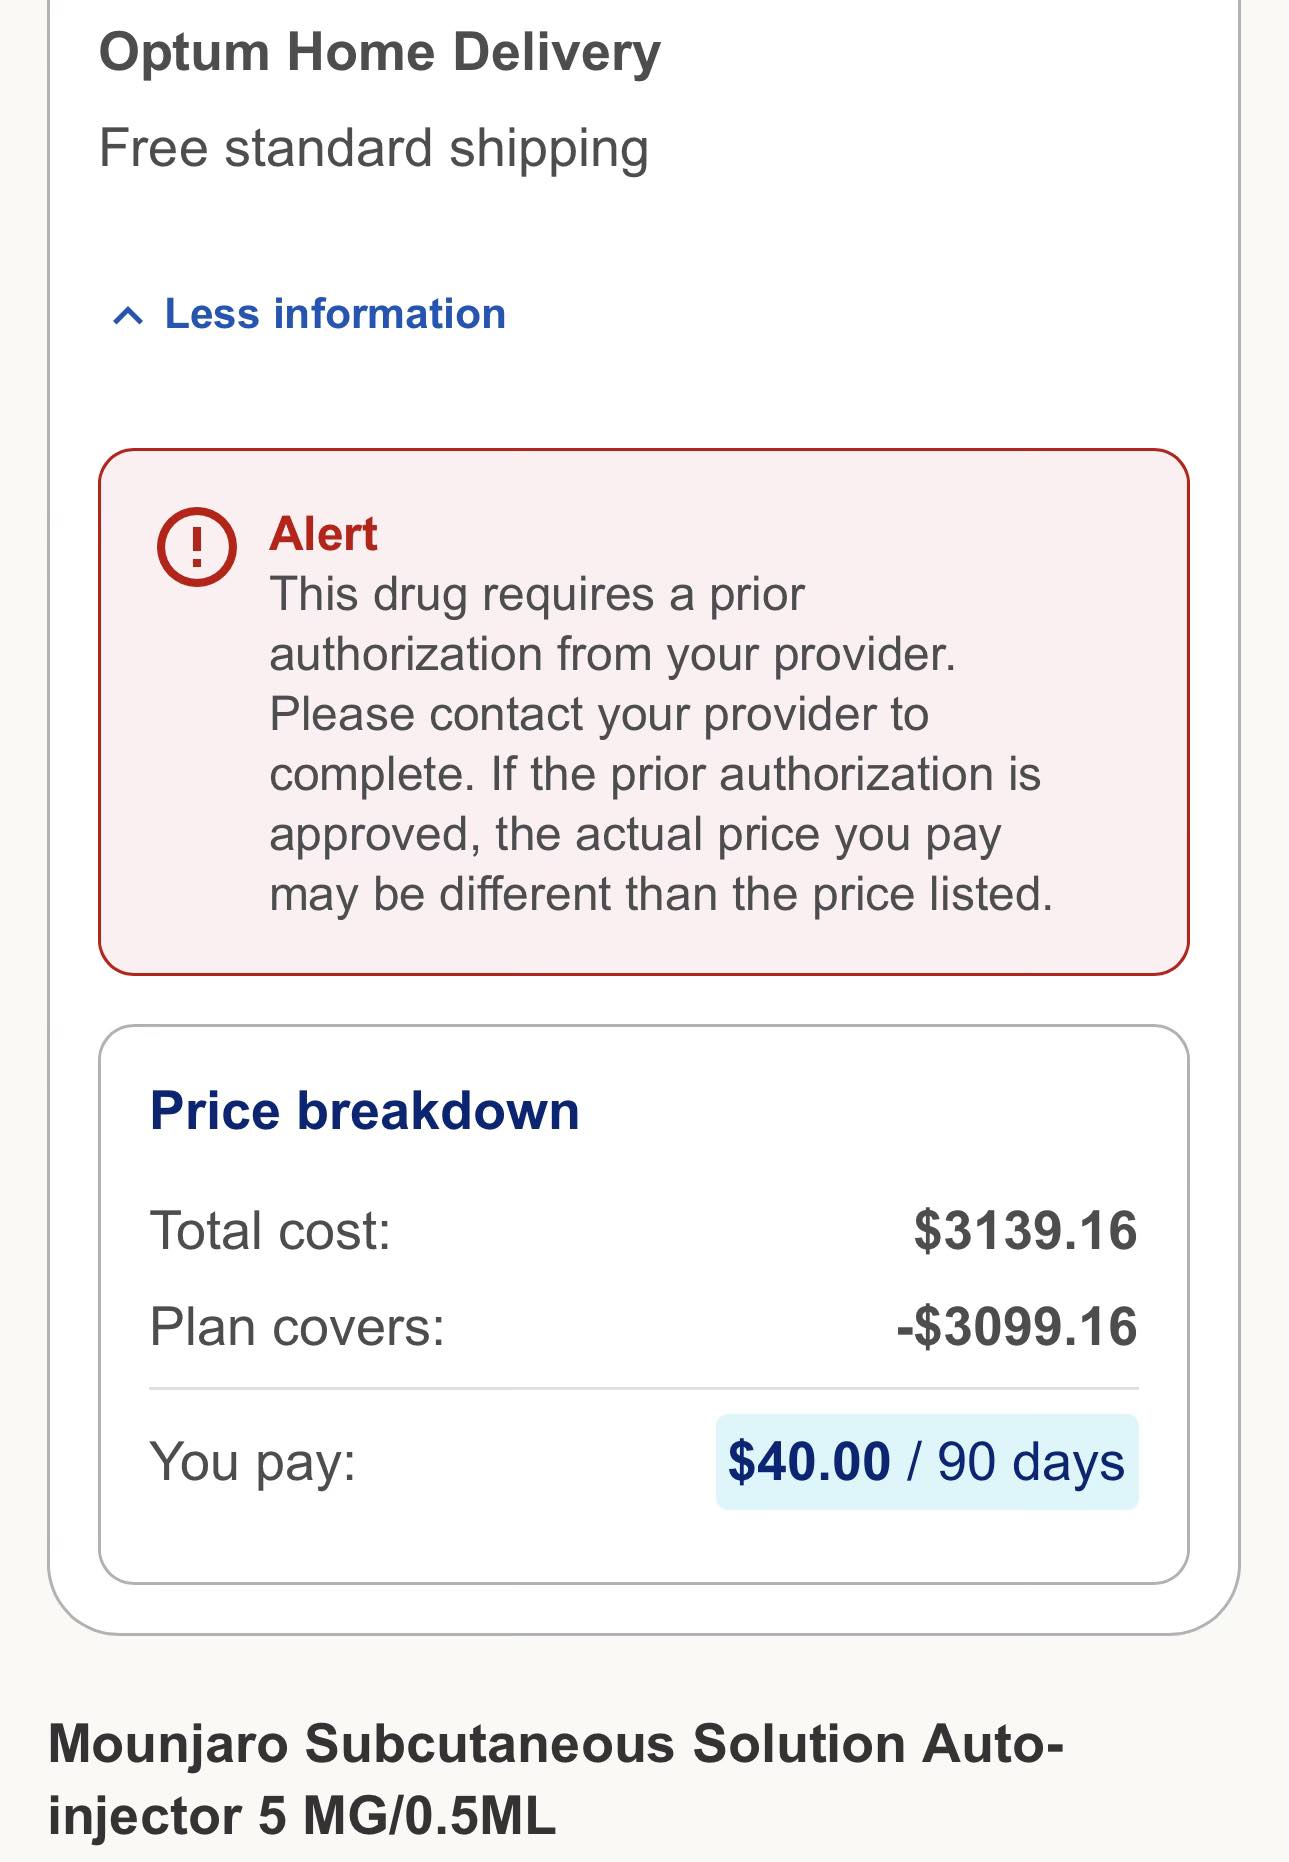Select the Optum Home Delivery heading
The height and width of the screenshot is (1862, 1289).
pos(379,53)
